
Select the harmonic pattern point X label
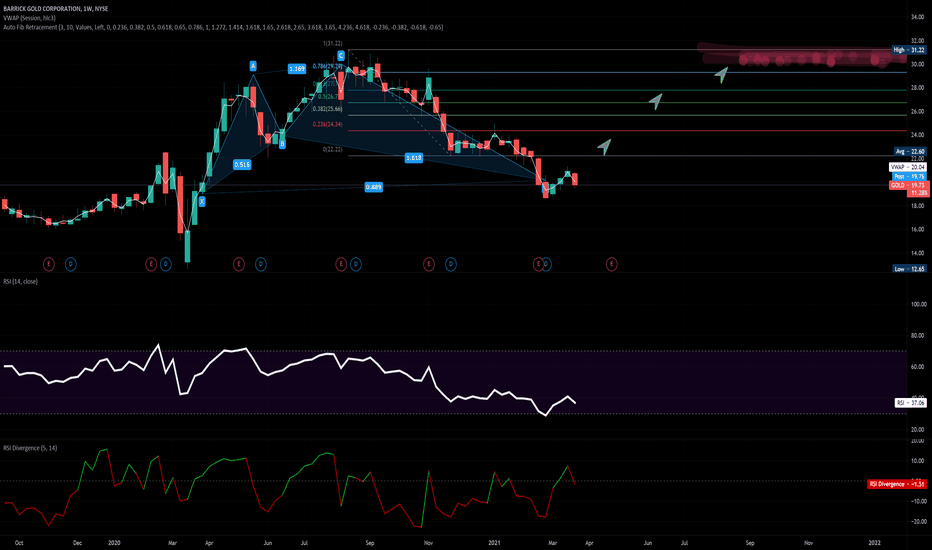click(x=202, y=202)
